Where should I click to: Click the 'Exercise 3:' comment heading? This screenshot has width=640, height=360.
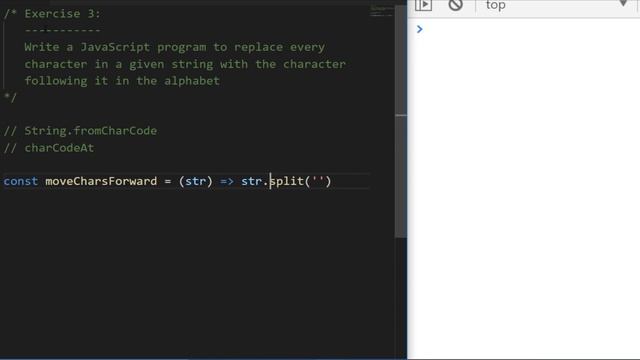(62, 14)
